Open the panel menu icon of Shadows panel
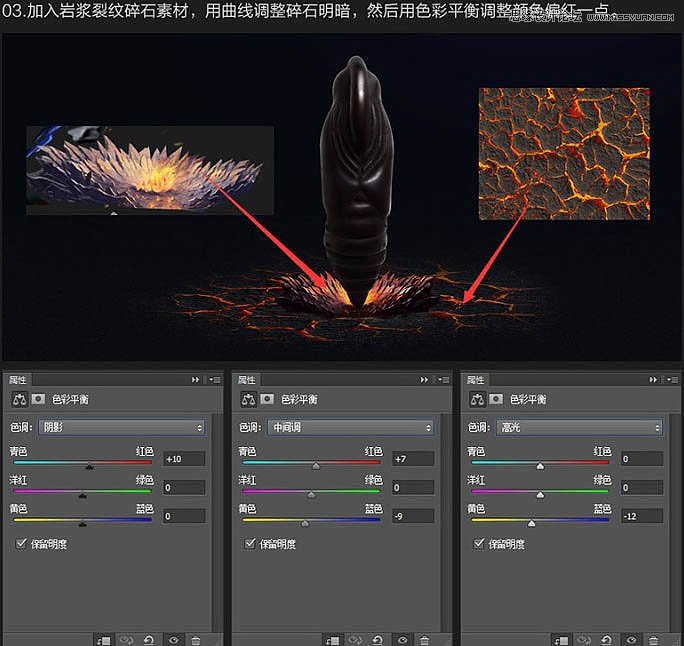Screen dimensions: 684x646 (x=215, y=380)
